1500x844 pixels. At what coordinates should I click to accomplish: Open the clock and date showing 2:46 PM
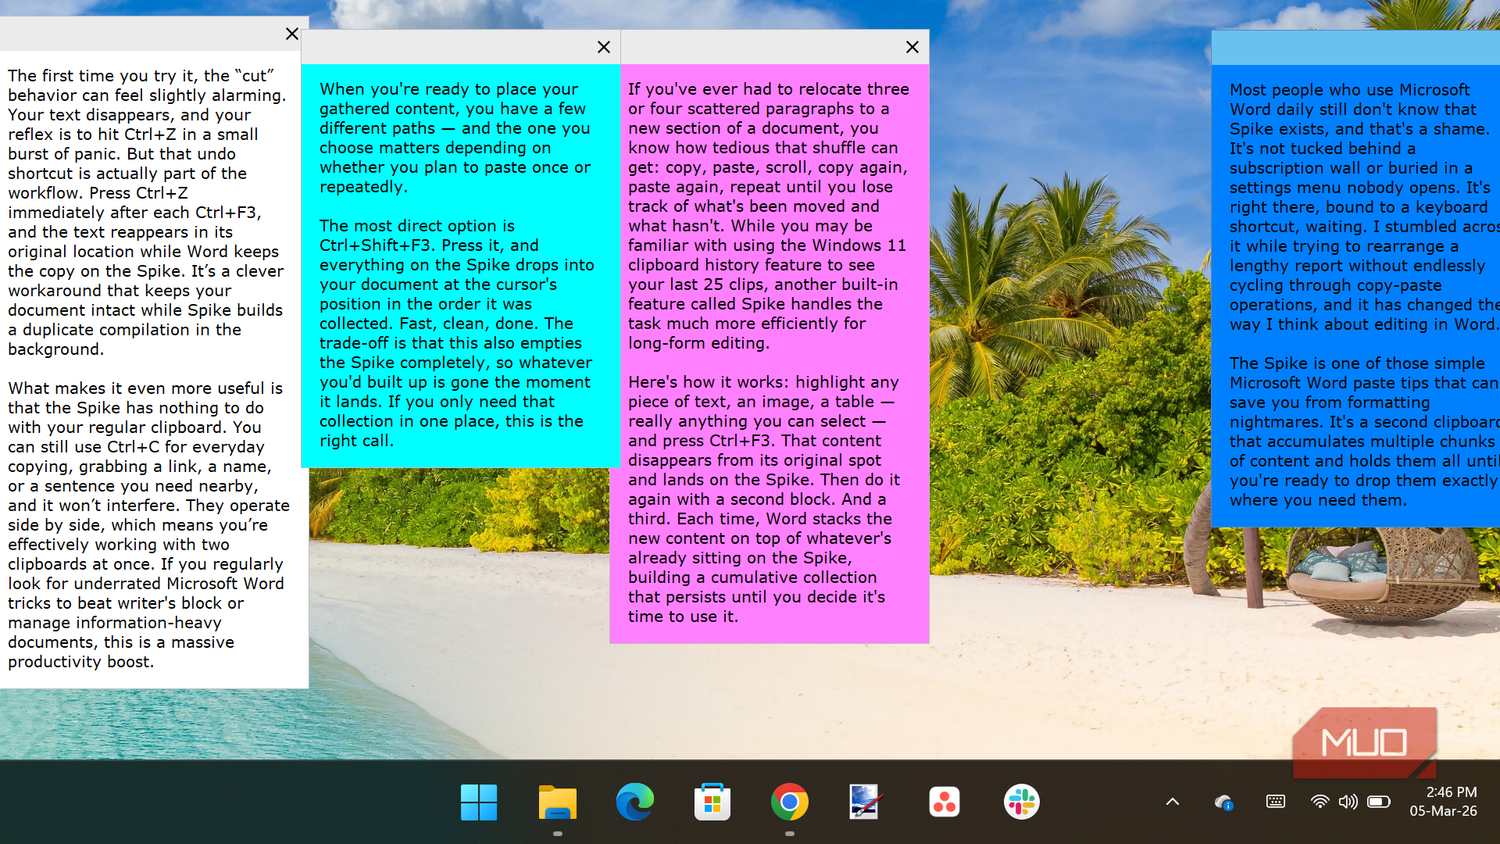pyautogui.click(x=1444, y=802)
